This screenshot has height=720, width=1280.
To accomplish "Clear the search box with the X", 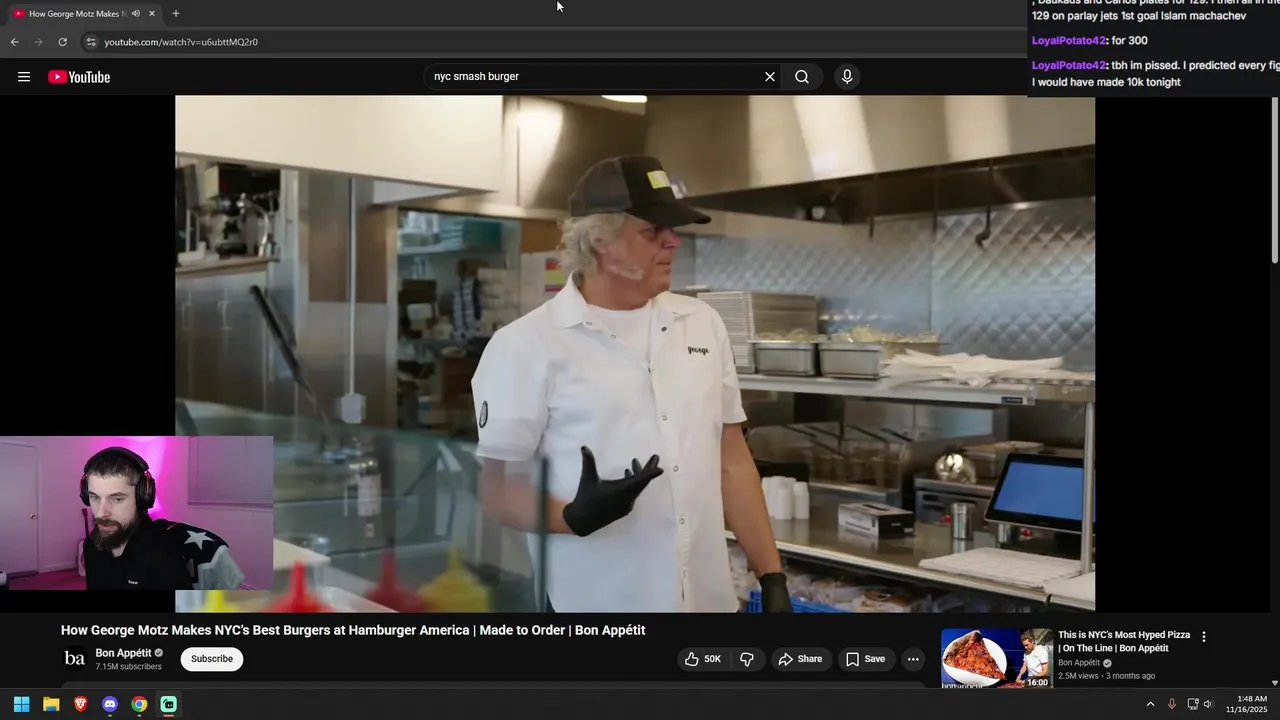I will tap(770, 77).
